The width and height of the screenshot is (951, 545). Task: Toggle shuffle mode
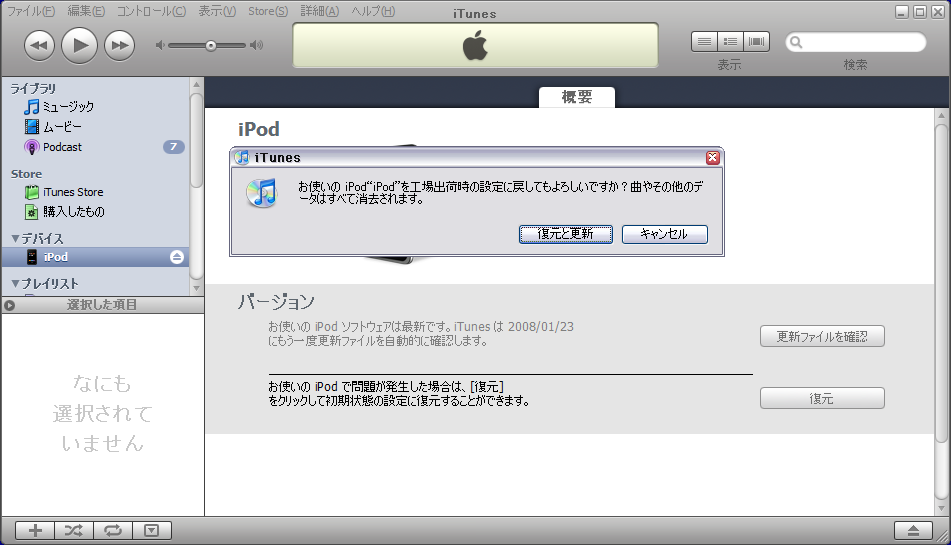click(x=74, y=531)
